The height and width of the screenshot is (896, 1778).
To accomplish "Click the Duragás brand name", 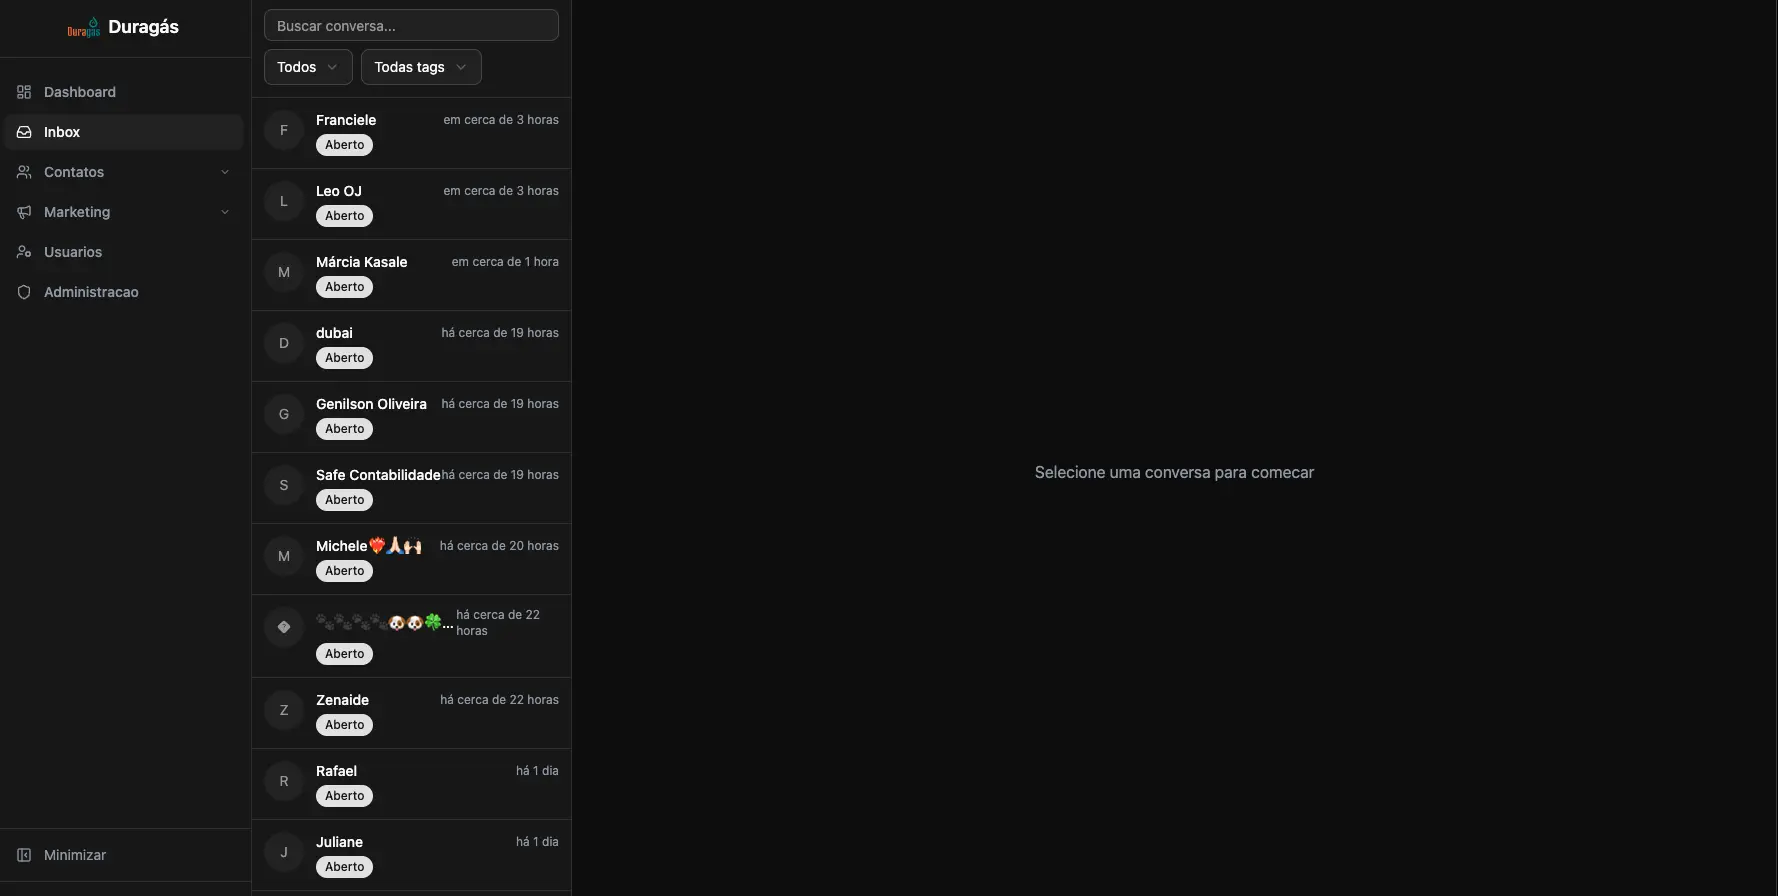I will [143, 27].
